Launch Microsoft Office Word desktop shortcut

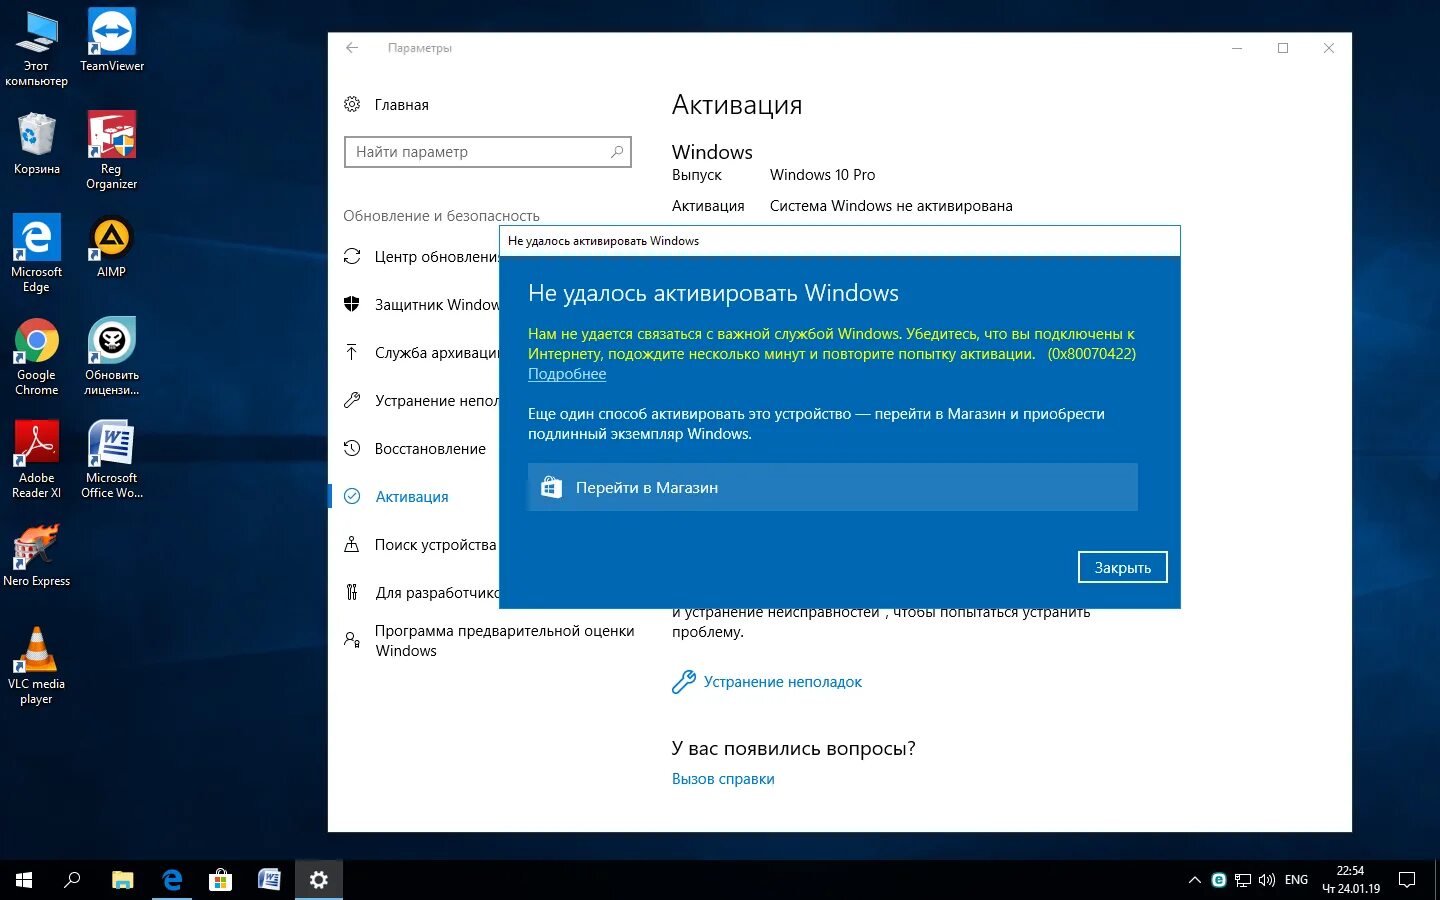click(112, 459)
